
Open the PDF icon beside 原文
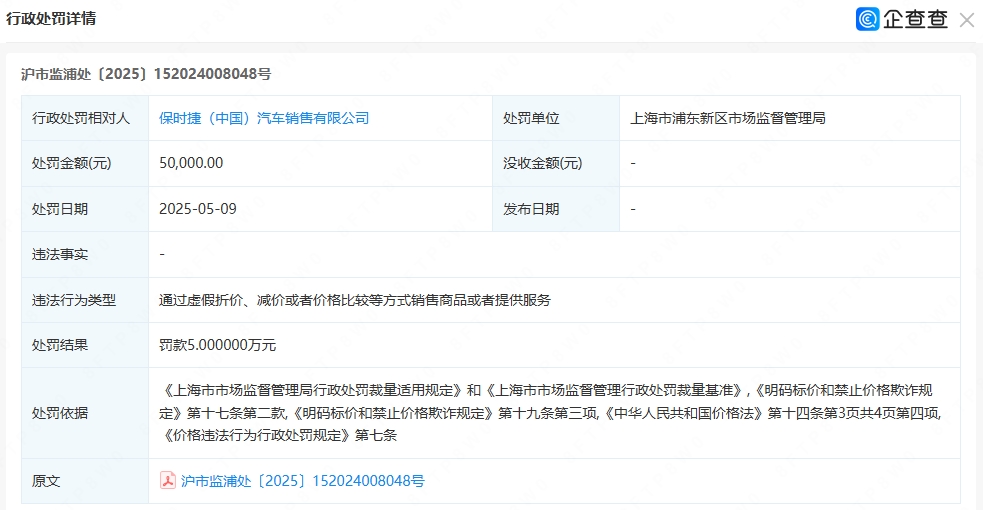(167, 481)
